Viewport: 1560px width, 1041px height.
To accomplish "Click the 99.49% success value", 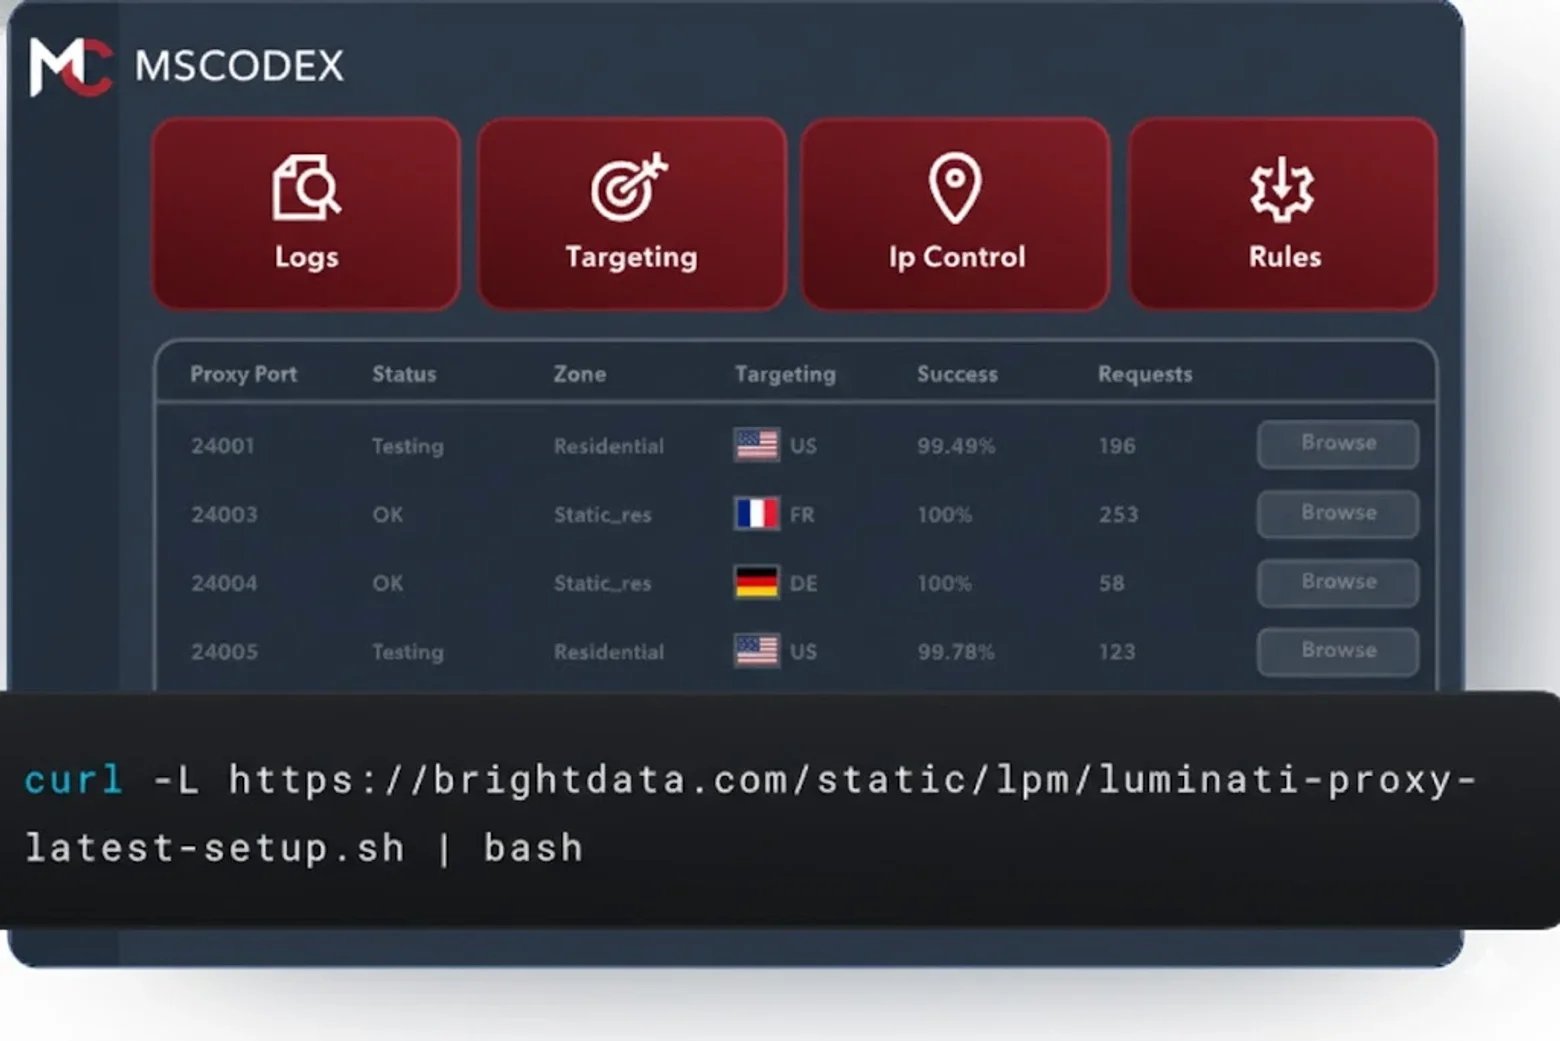I will (956, 446).
